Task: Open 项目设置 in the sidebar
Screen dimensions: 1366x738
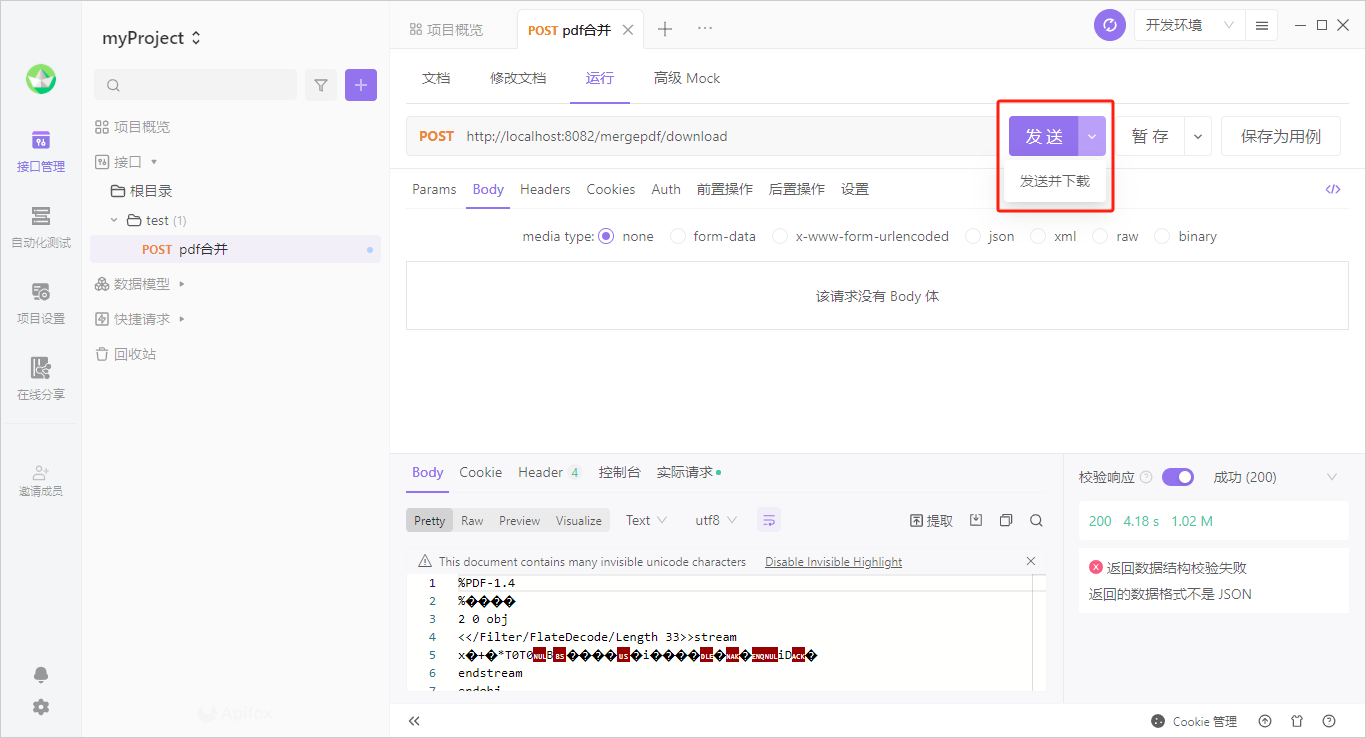Action: [41, 303]
